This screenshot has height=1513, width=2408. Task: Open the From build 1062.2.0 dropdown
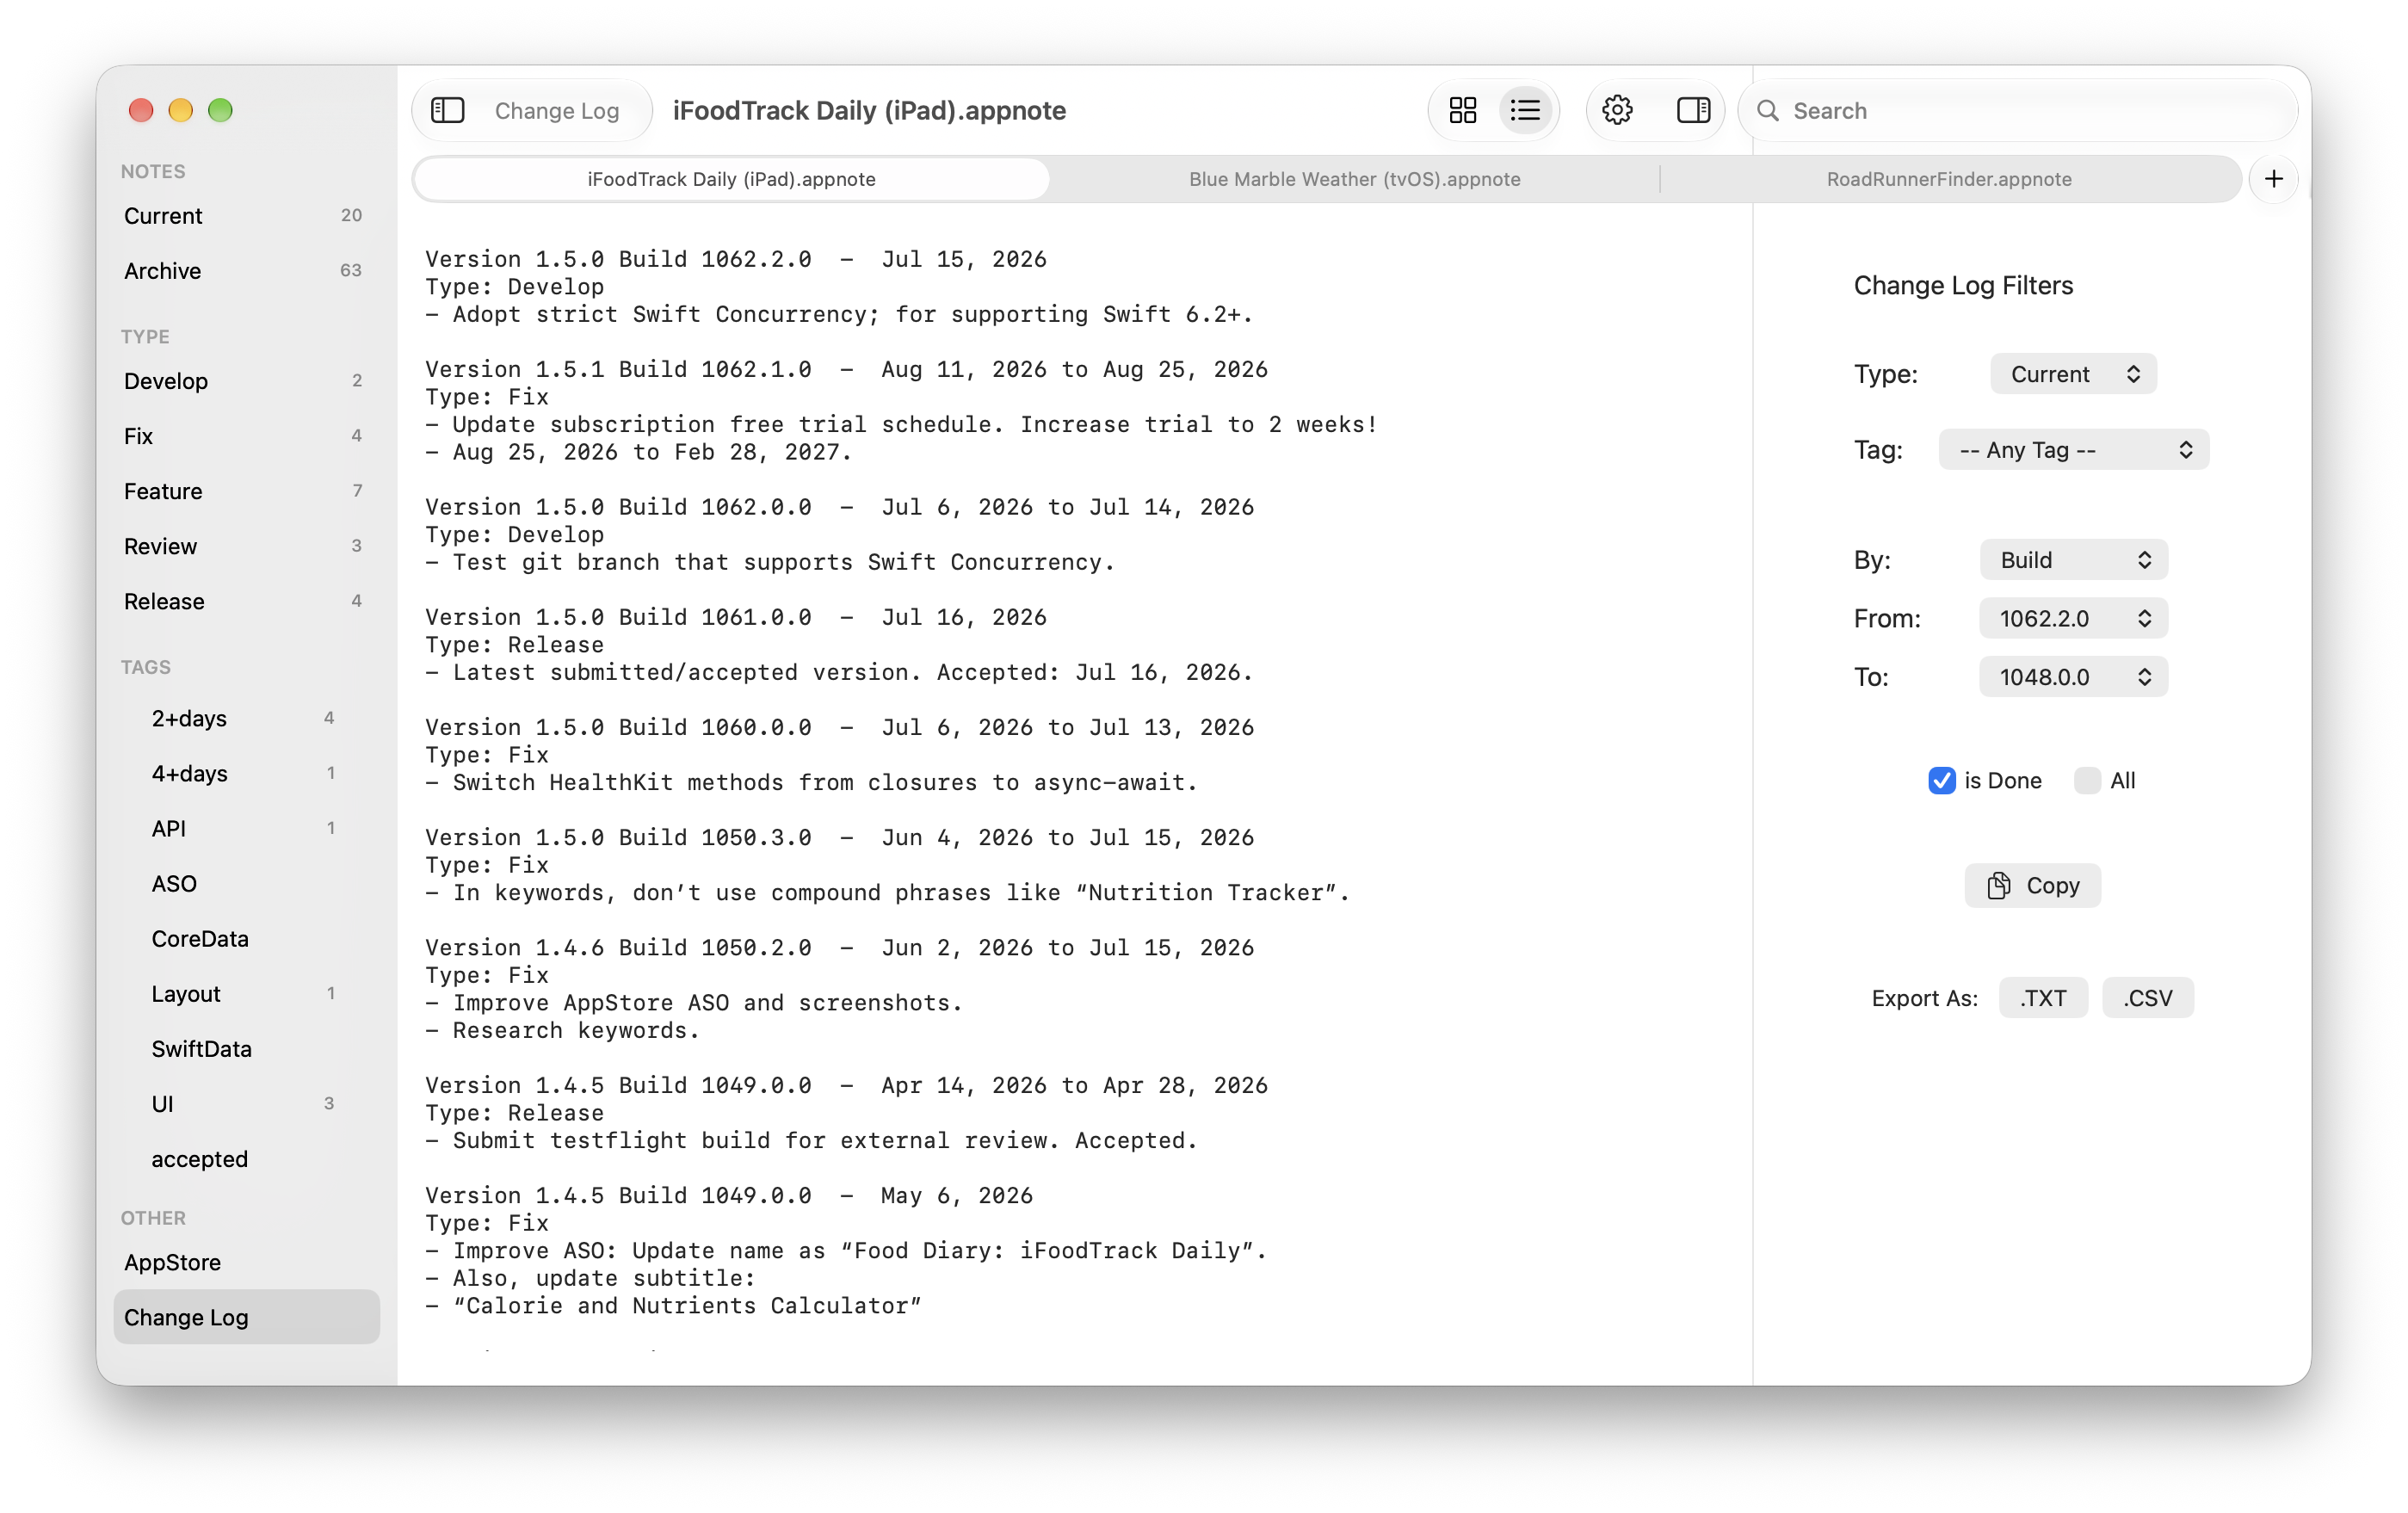coord(2073,618)
